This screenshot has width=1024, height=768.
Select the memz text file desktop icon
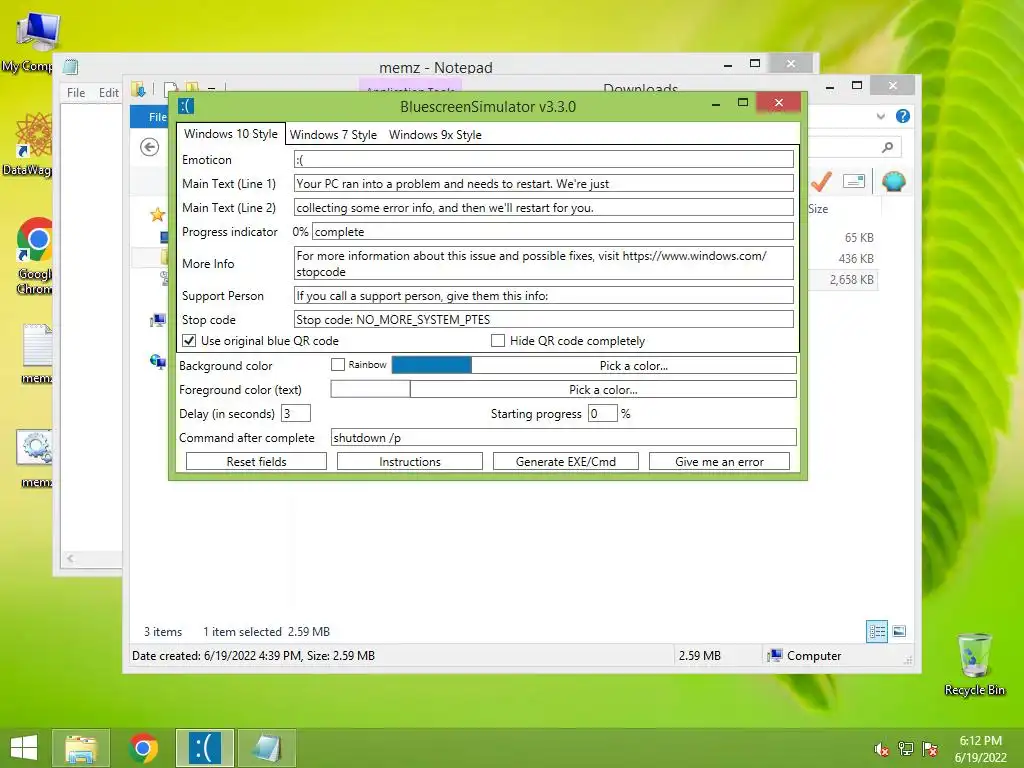(x=37, y=353)
